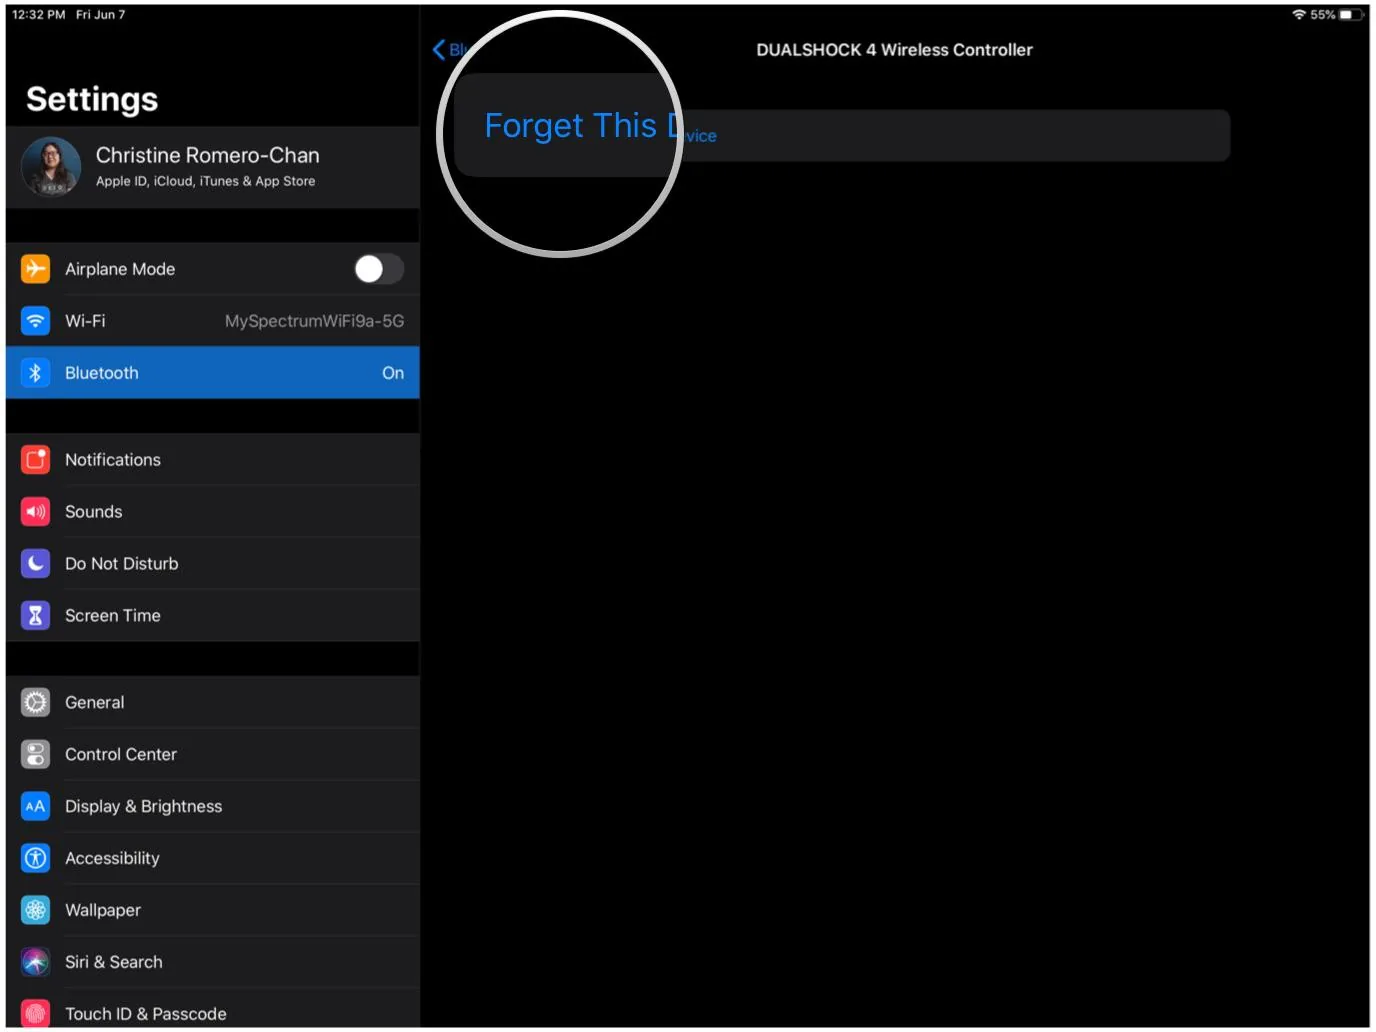Viewport: 1376px width, 1032px height.
Task: Tap the Wi-Fi signal icon in status bar
Action: click(x=1299, y=15)
